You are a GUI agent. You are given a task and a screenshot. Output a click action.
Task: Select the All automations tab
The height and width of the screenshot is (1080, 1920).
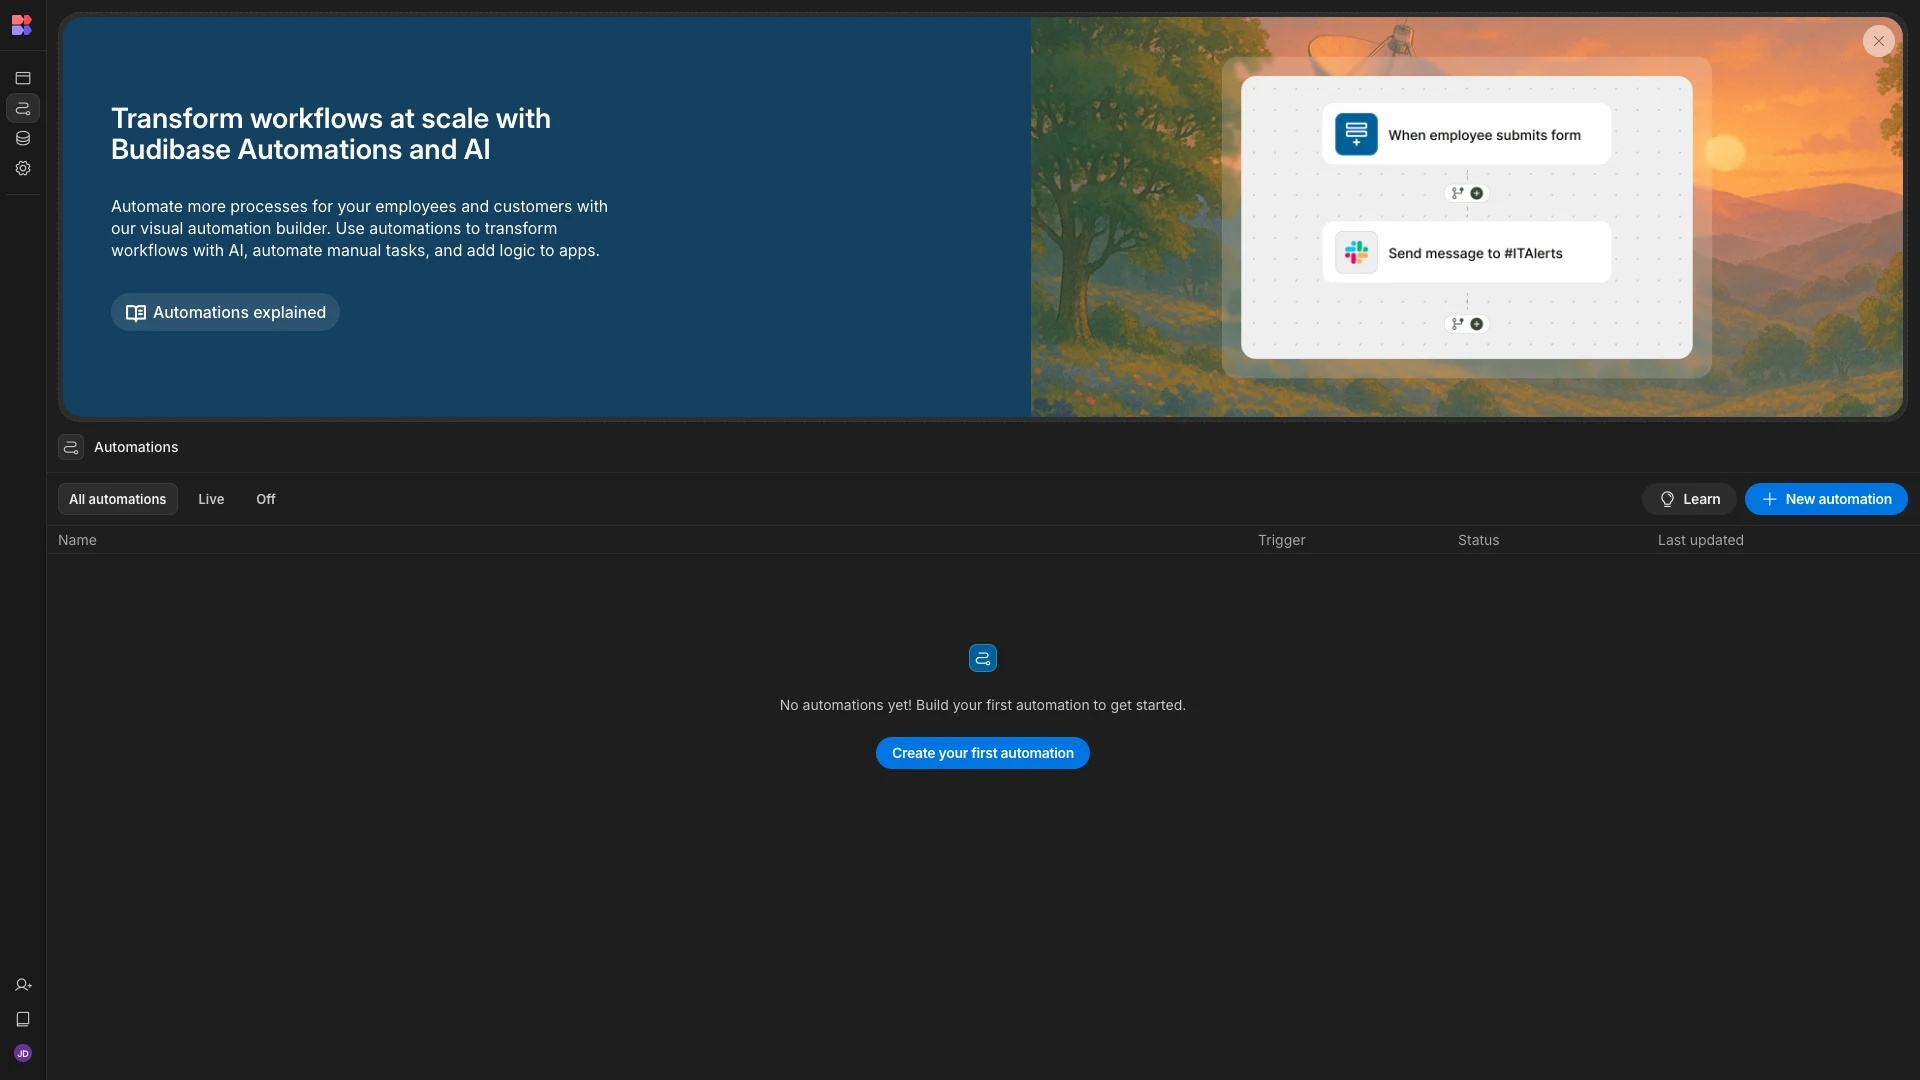[118, 499]
